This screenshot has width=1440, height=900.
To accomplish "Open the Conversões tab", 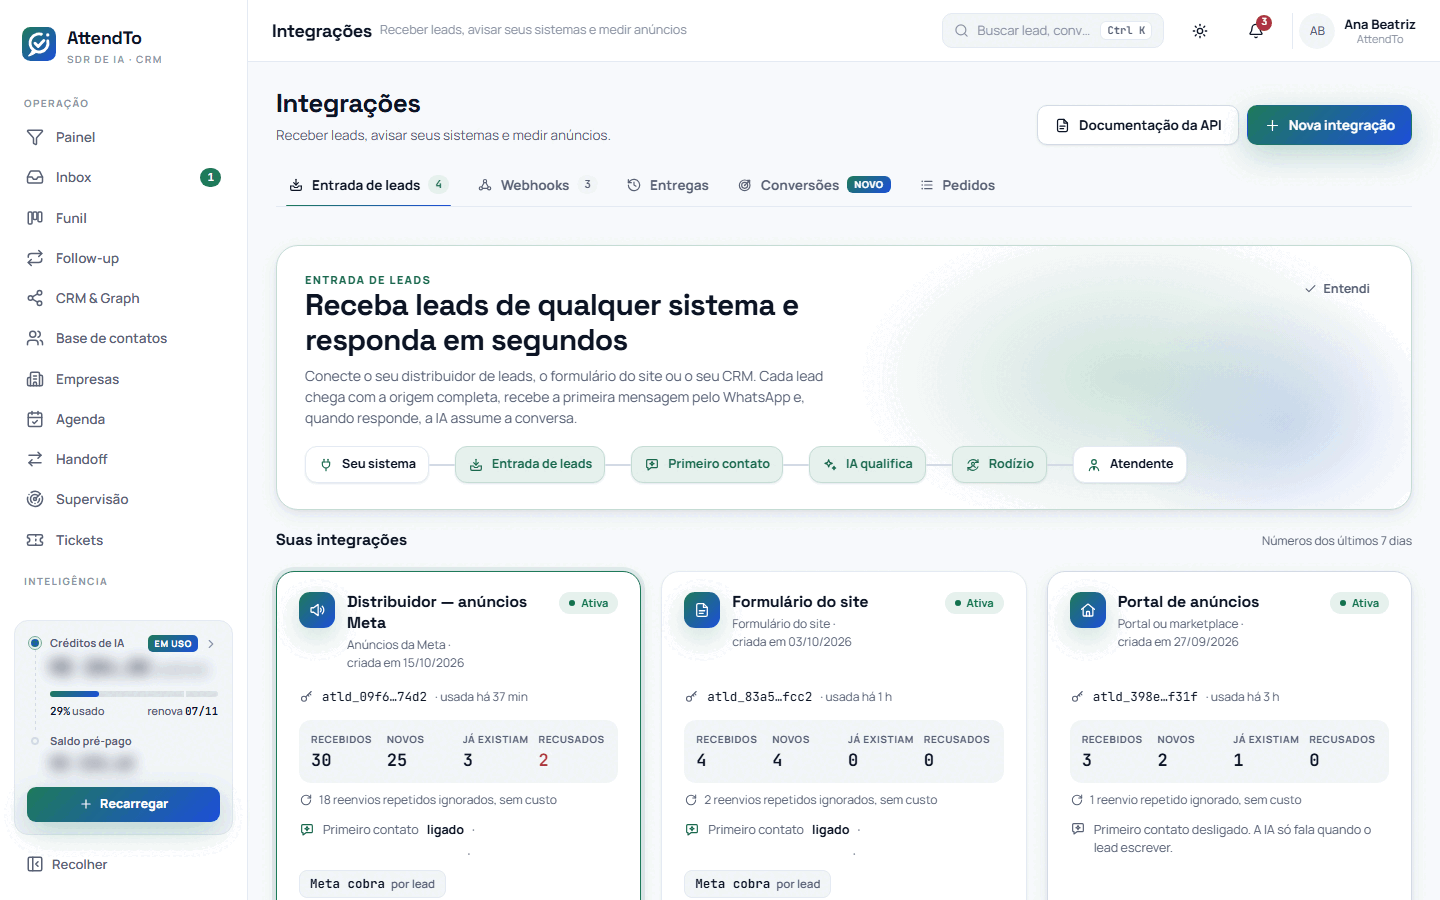I will (x=814, y=185).
